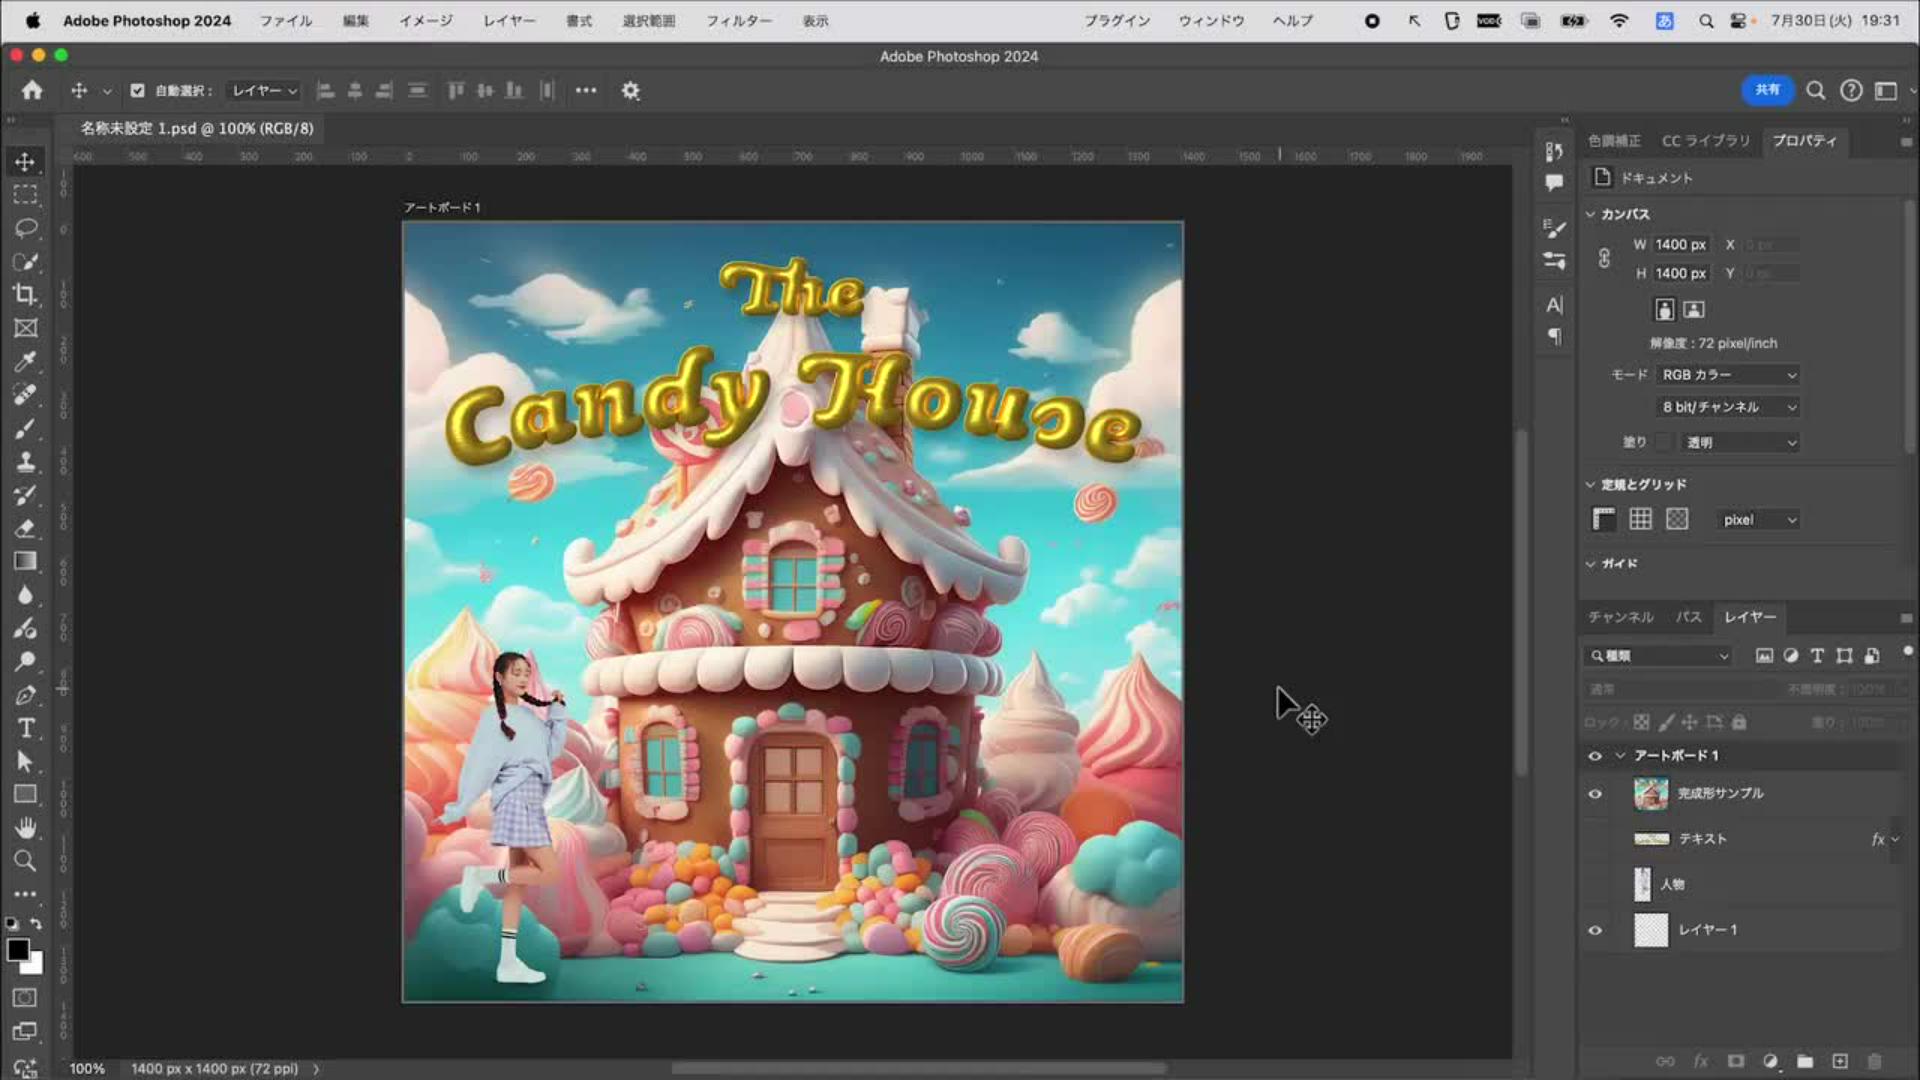The width and height of the screenshot is (1920, 1080).
Task: Open the フィルター menu
Action: click(738, 21)
